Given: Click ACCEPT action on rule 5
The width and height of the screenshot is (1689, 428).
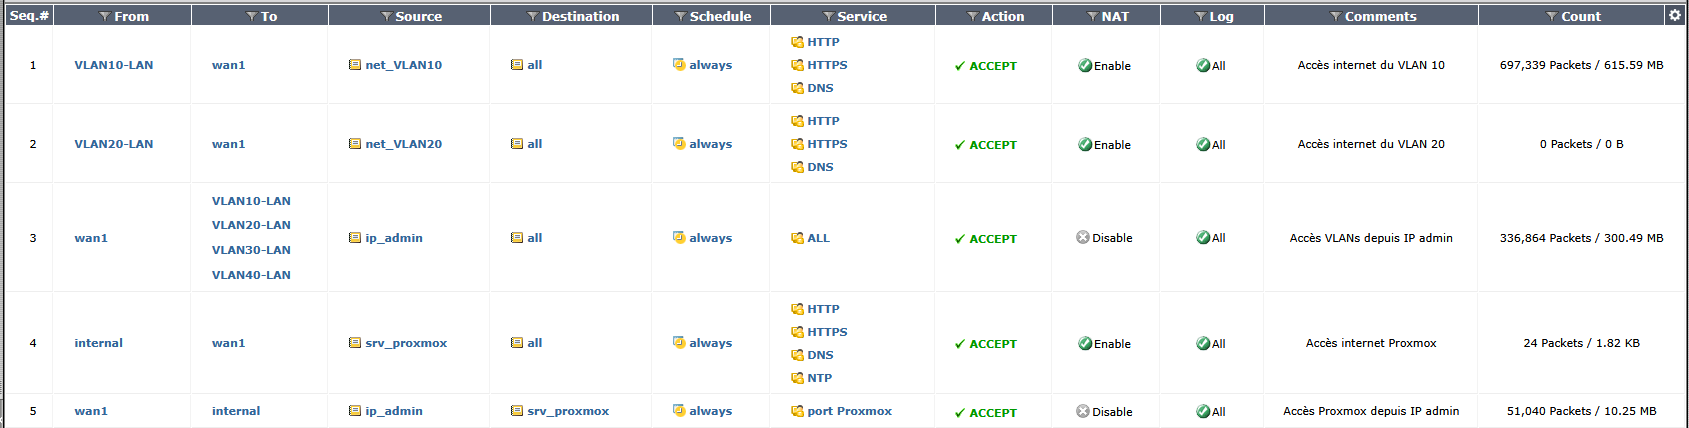Looking at the screenshot, I should coord(992,412).
